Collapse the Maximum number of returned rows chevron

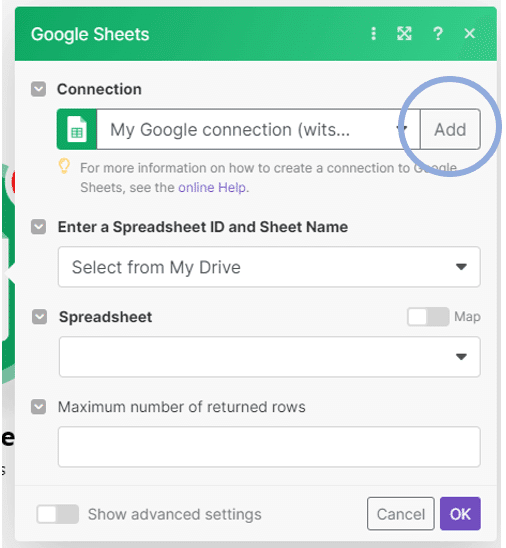click(38, 407)
